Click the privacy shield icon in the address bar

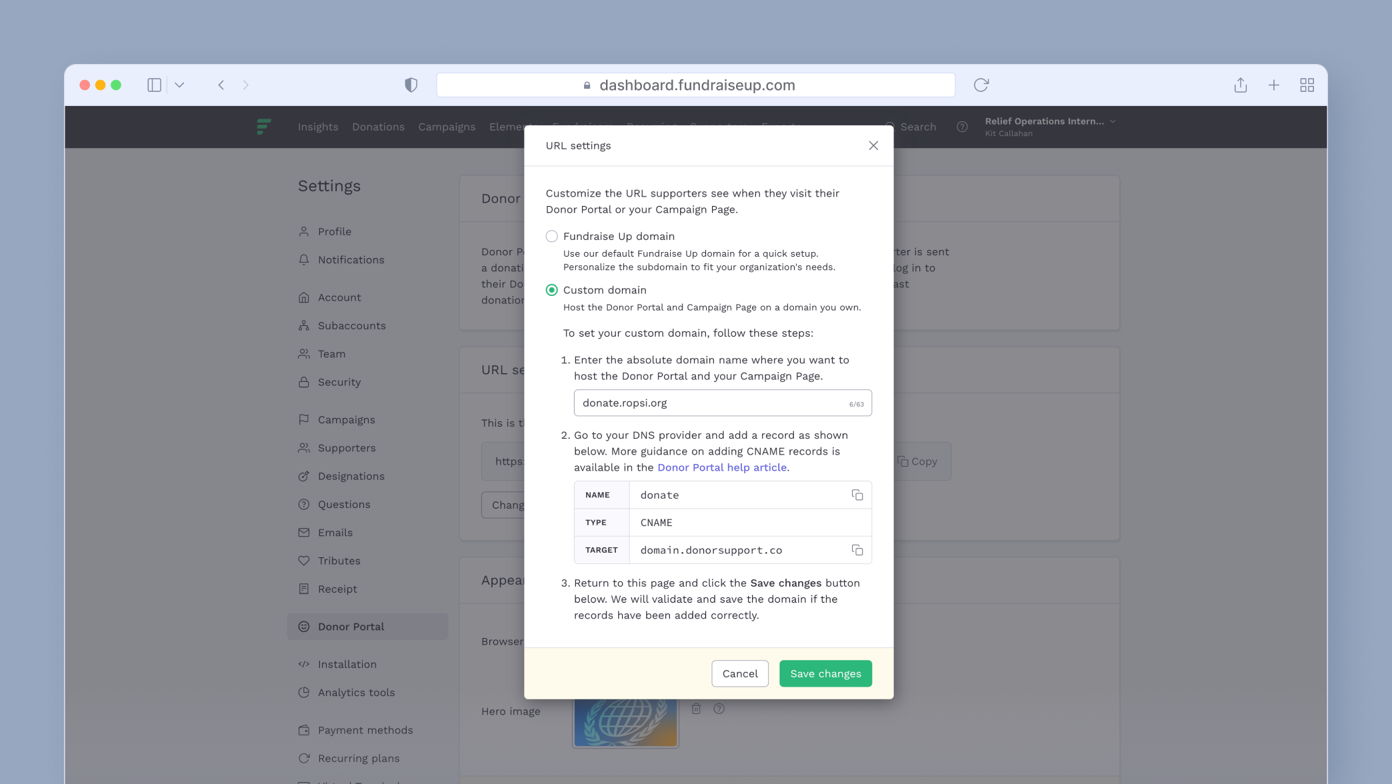pos(411,85)
